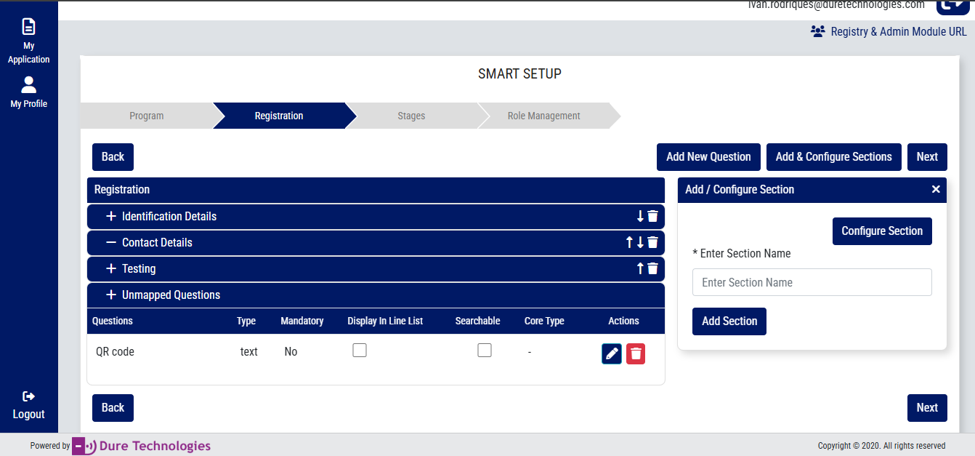Click Add & Configure Sections button

833,157
